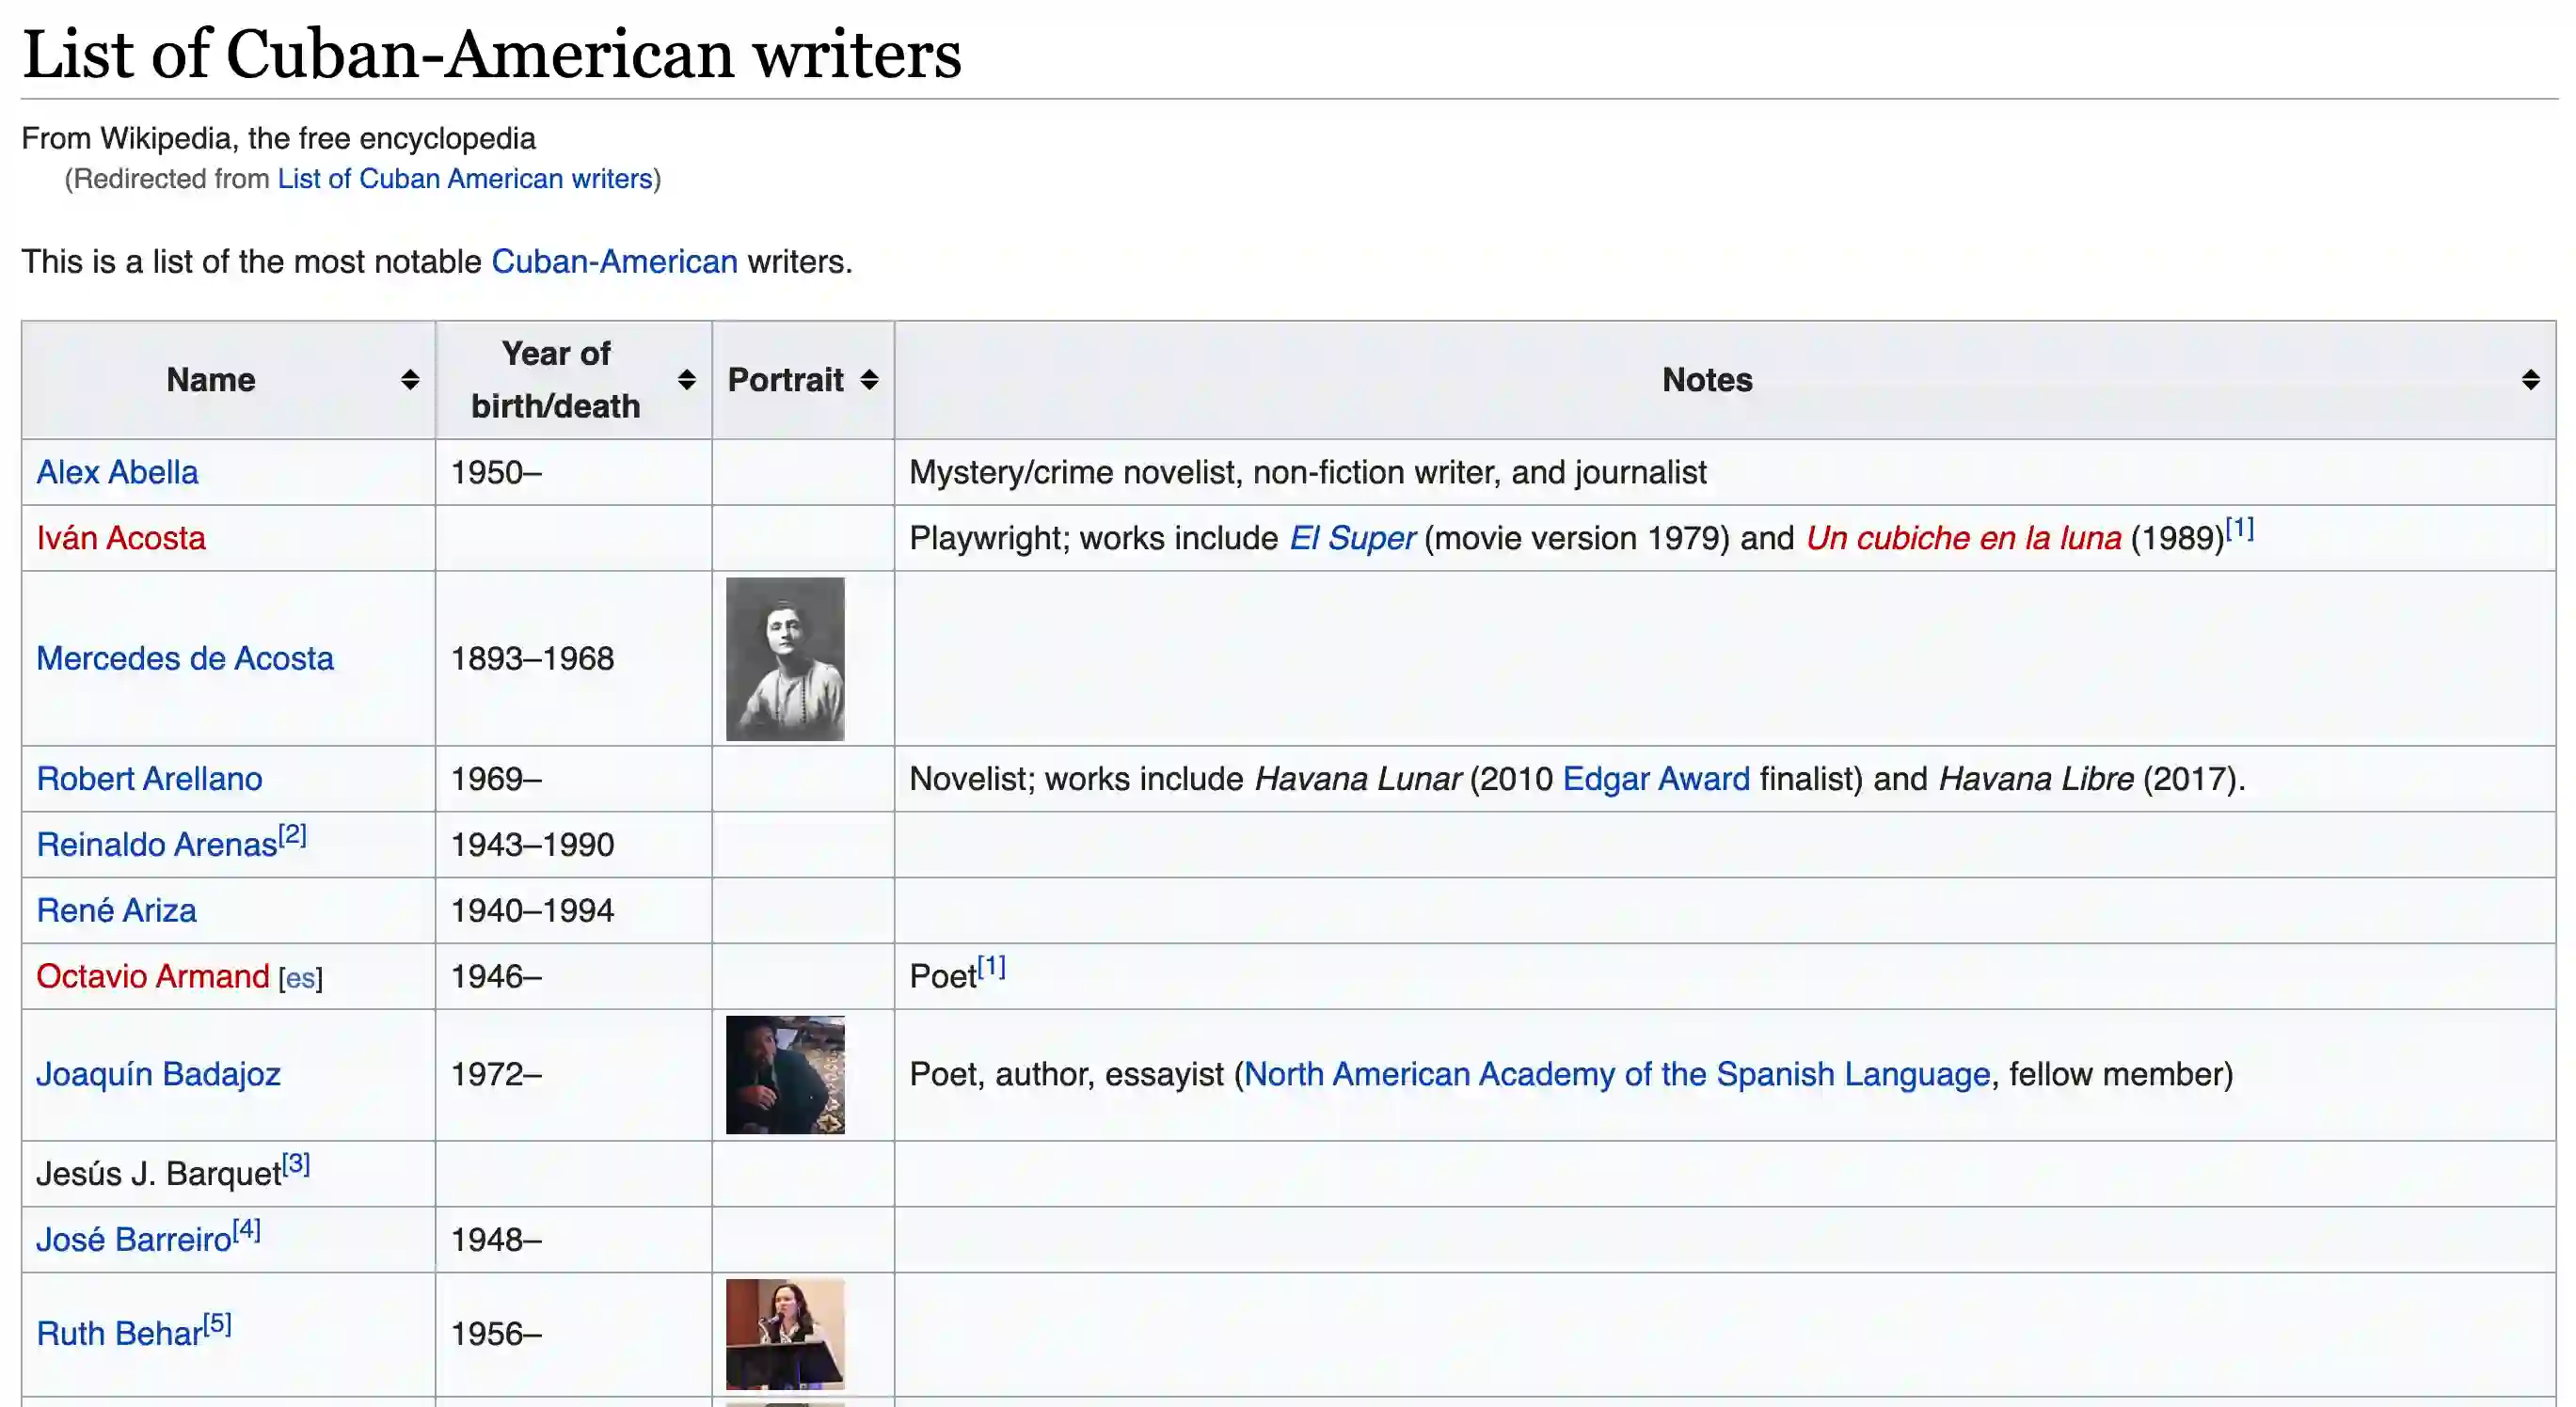
Task: Click the Edgar Award link
Action: (1656, 779)
